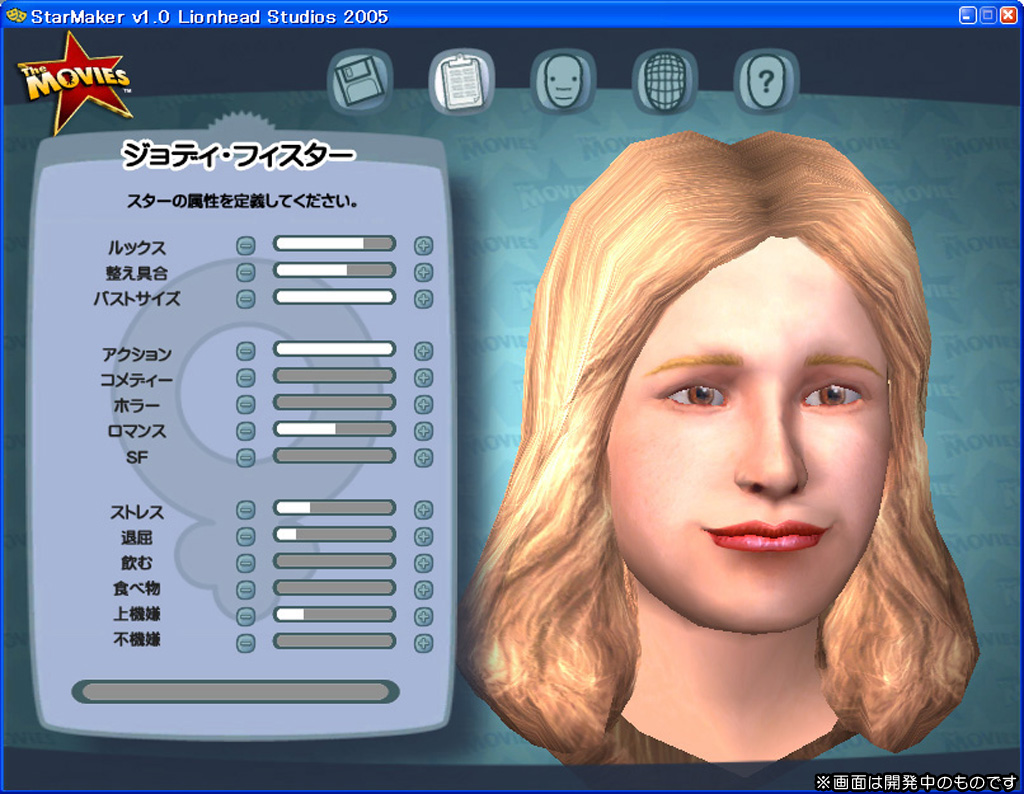
Task: Increase コメディー with its plus button
Action: (x=423, y=377)
